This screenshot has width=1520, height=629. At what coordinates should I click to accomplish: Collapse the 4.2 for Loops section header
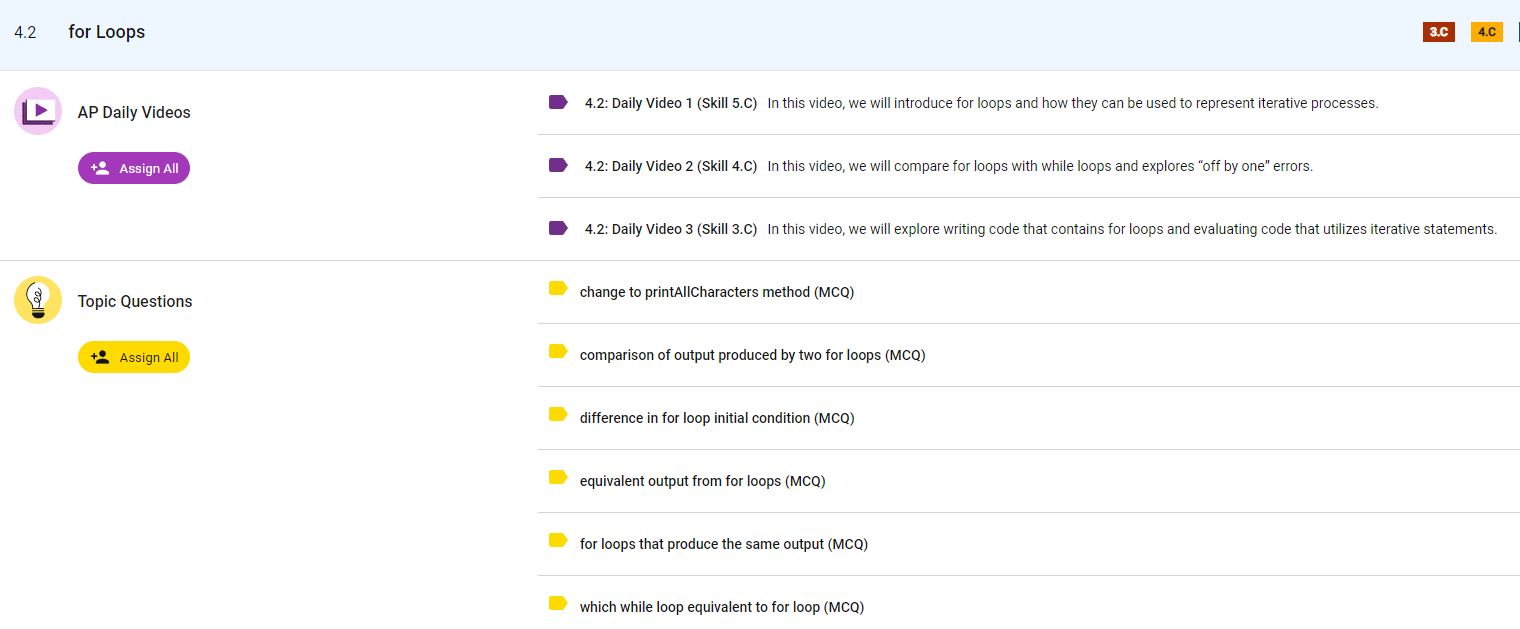pos(106,32)
